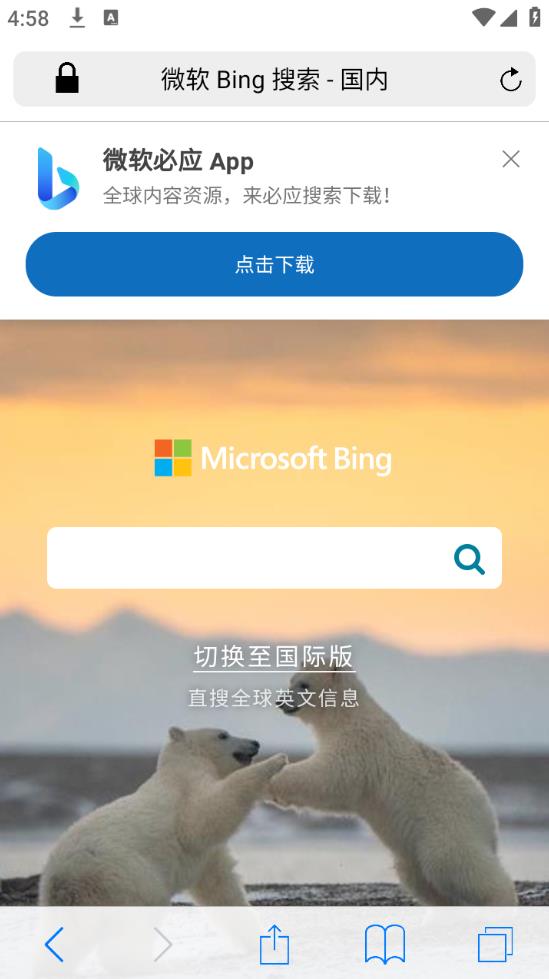Tap the 微软必应 App banner title
Screen dimensions: 549x979
click(x=178, y=161)
